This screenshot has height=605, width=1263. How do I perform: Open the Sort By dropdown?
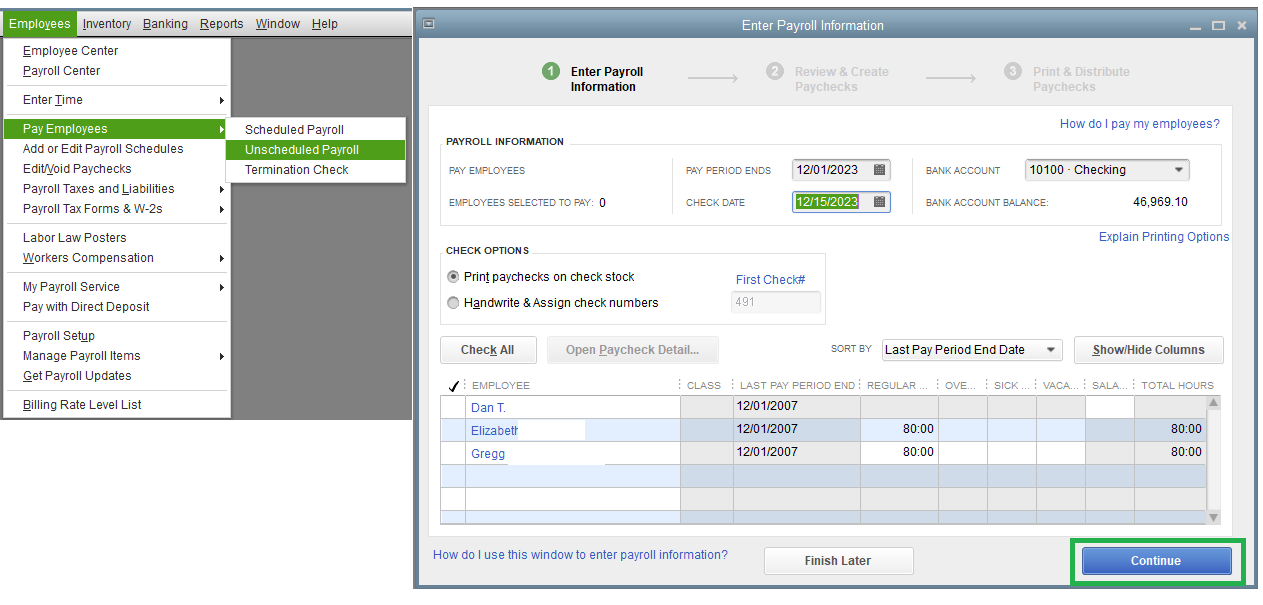coord(1051,350)
